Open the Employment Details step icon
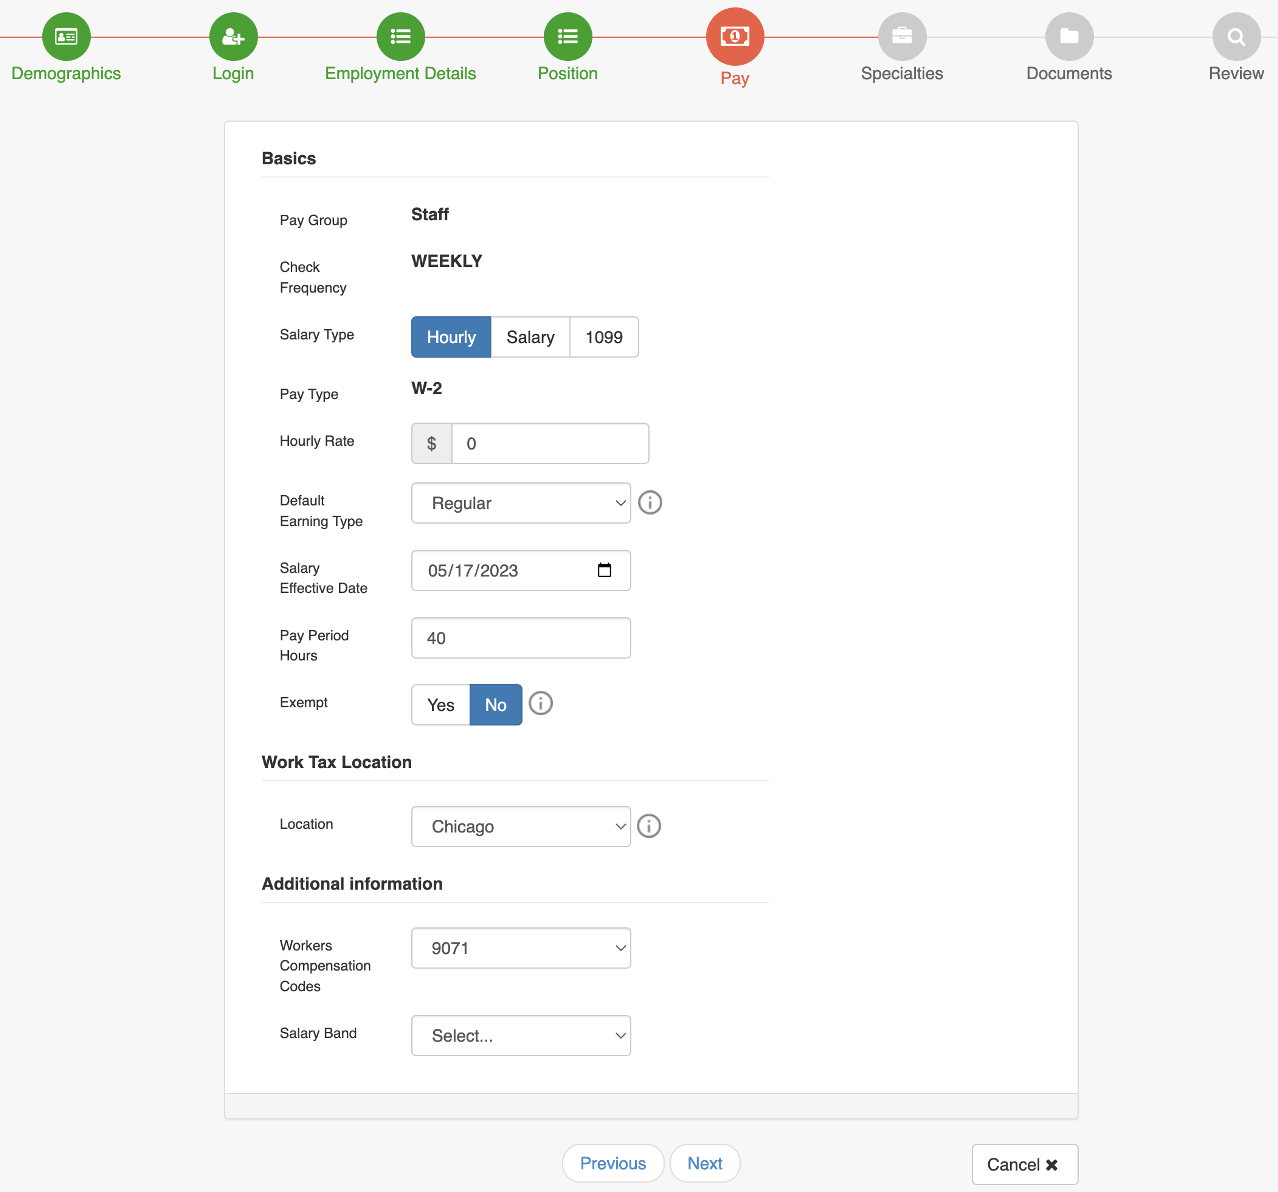This screenshot has width=1278, height=1192. pos(400,35)
